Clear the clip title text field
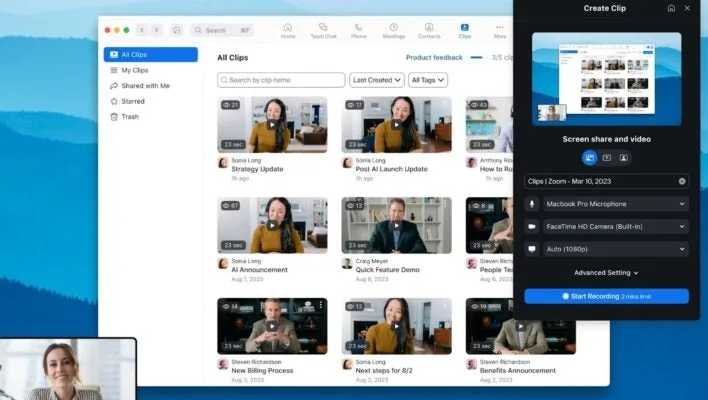This screenshot has width=708, height=400. point(682,181)
